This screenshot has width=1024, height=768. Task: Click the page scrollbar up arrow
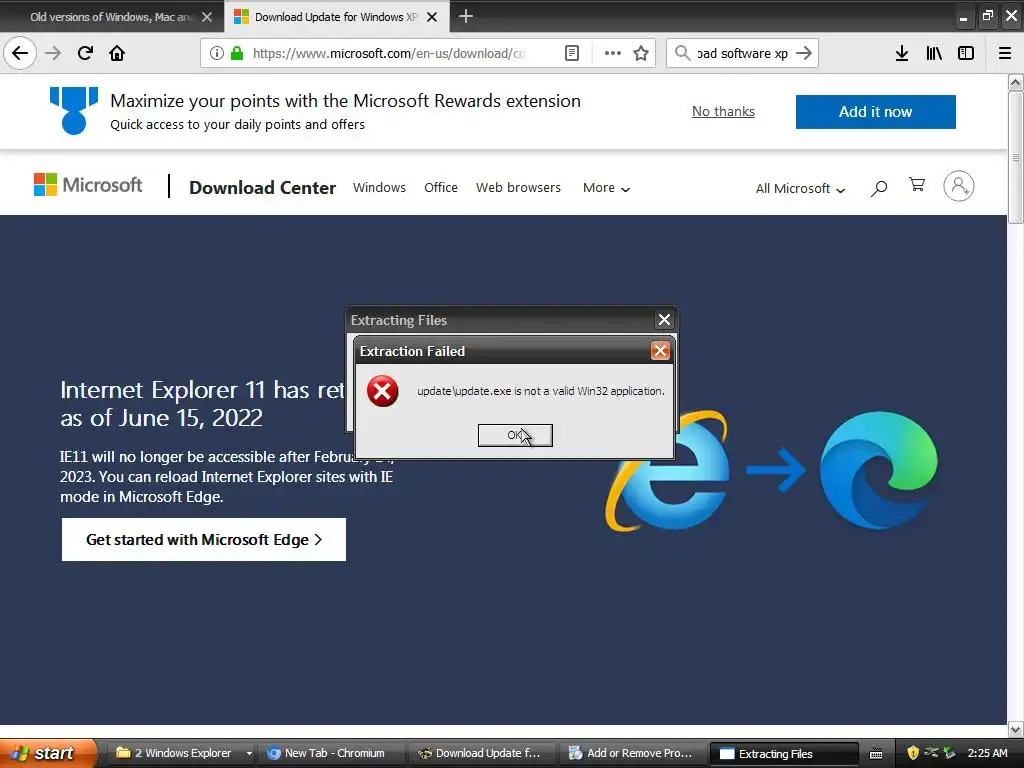pos(1016,82)
